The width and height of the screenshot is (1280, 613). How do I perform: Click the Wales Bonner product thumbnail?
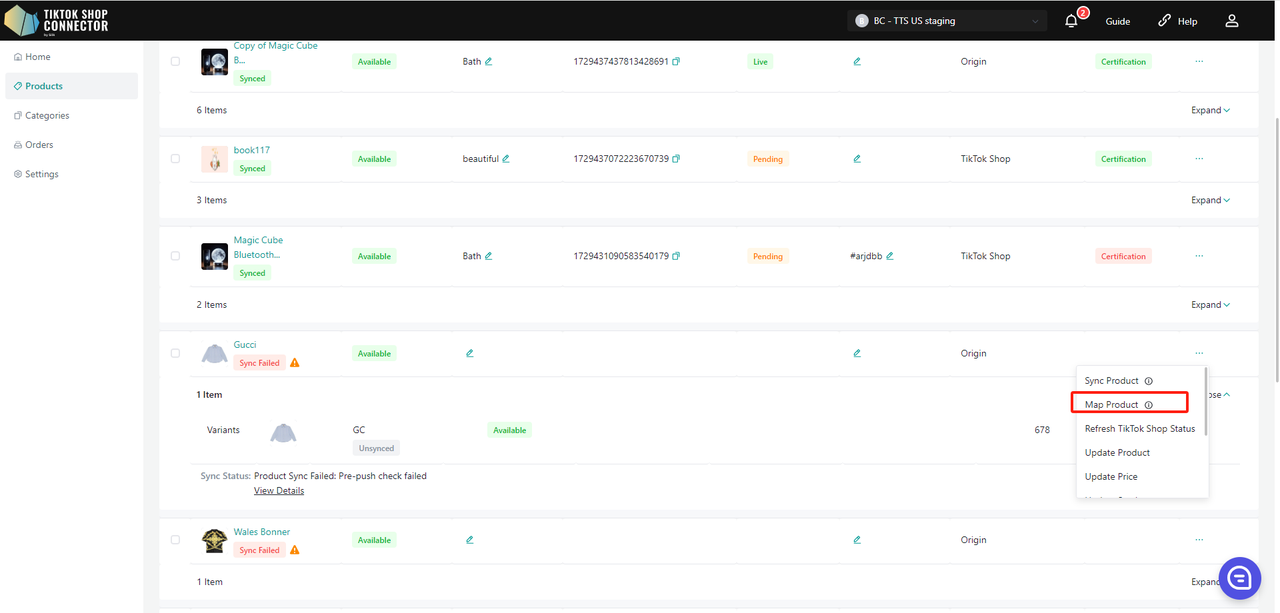[x=214, y=541]
